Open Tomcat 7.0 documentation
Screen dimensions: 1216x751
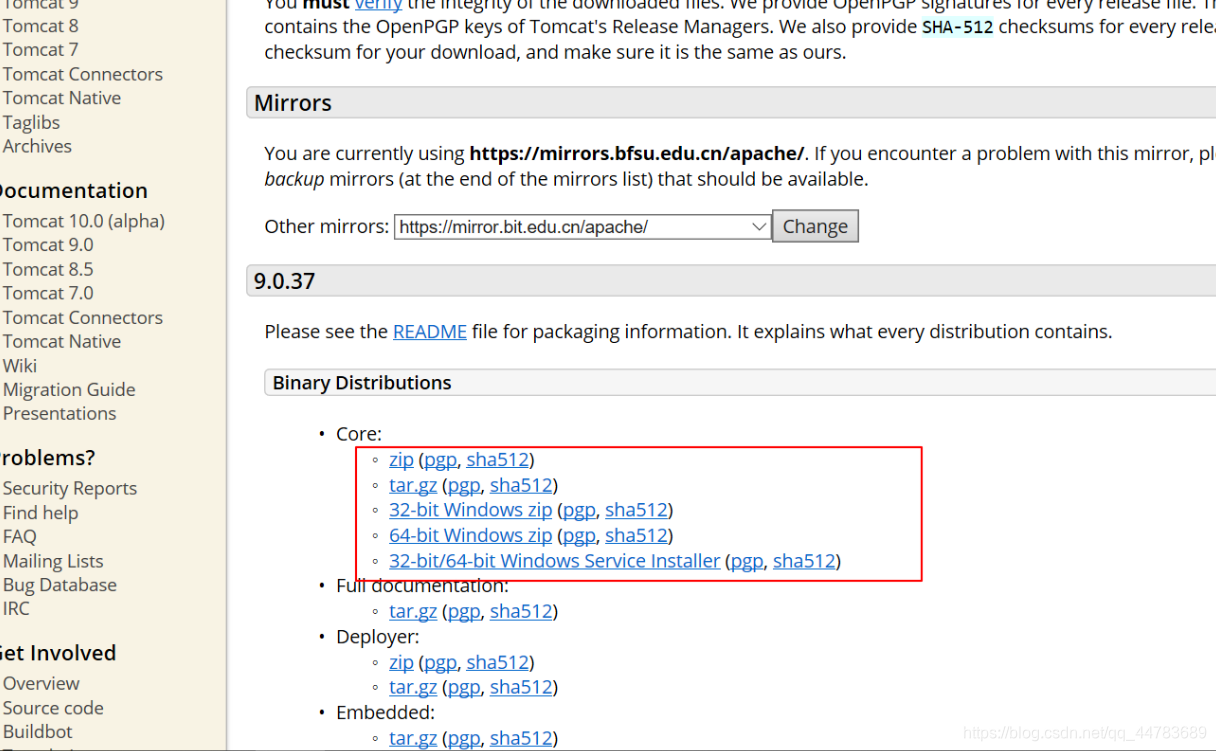[47, 293]
